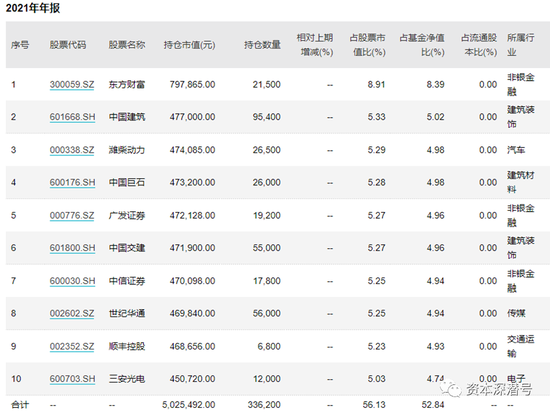This screenshot has width=550, height=413.
Task: Open stock code link 300059.SZ
Action: point(72,85)
